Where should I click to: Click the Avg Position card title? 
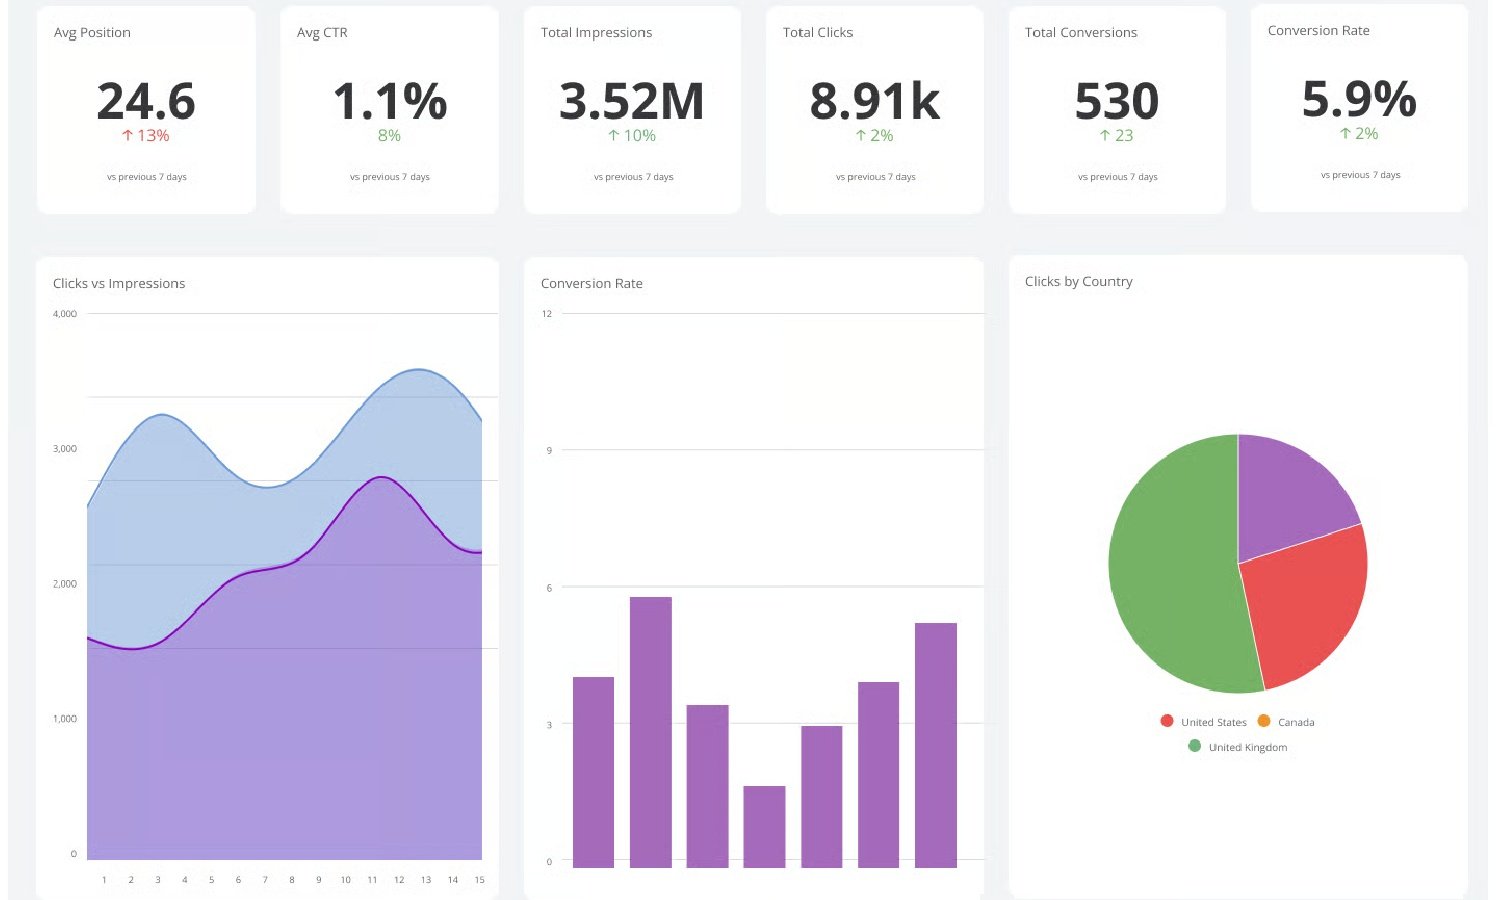(92, 32)
